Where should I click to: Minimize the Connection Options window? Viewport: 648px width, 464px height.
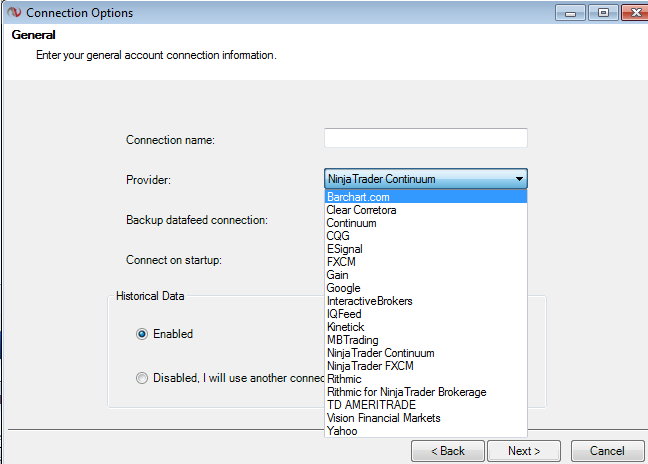[x=570, y=13]
